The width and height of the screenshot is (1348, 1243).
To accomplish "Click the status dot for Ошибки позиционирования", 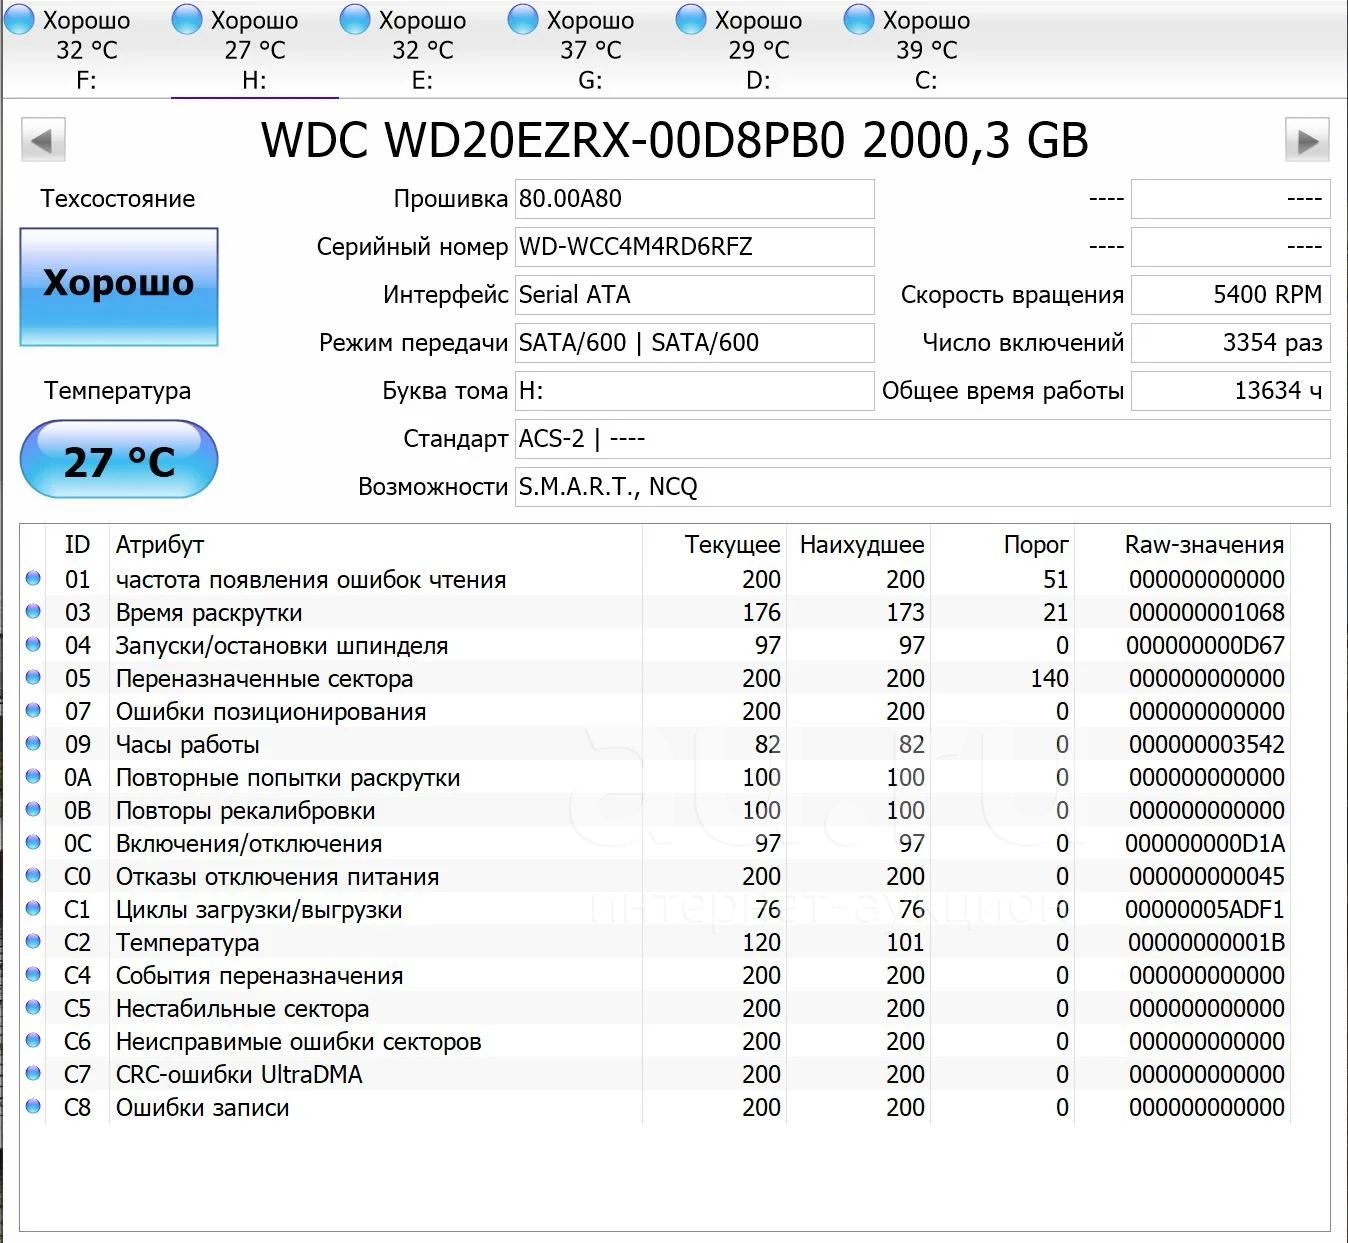I will point(33,710).
